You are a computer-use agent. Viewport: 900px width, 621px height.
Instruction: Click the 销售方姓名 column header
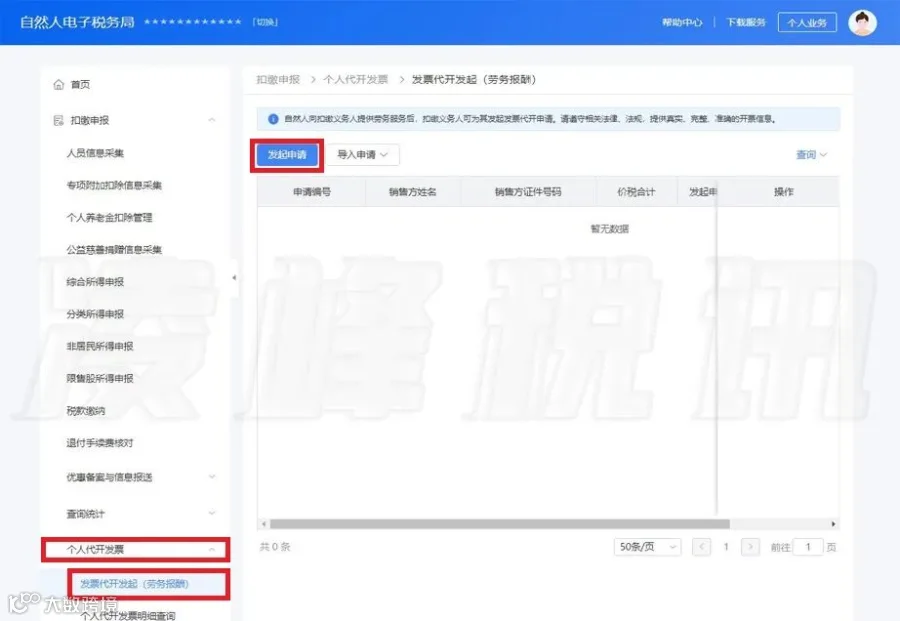413,192
